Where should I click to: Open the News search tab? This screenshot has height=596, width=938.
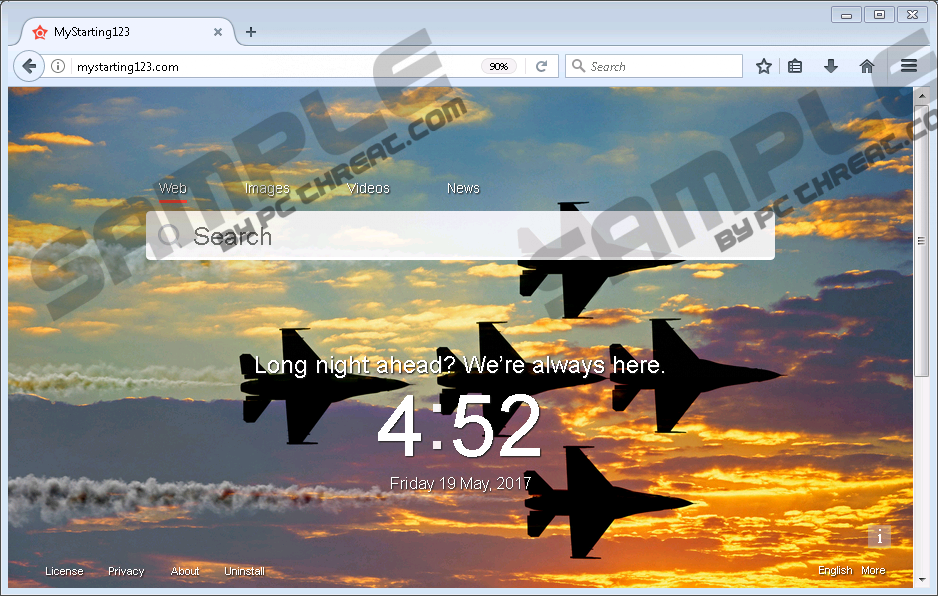(x=463, y=188)
